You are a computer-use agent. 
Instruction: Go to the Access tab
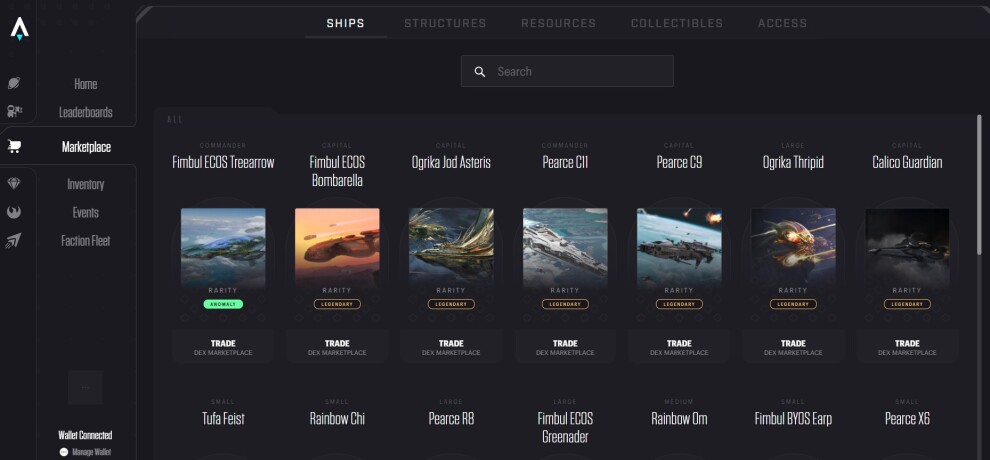[x=782, y=23]
